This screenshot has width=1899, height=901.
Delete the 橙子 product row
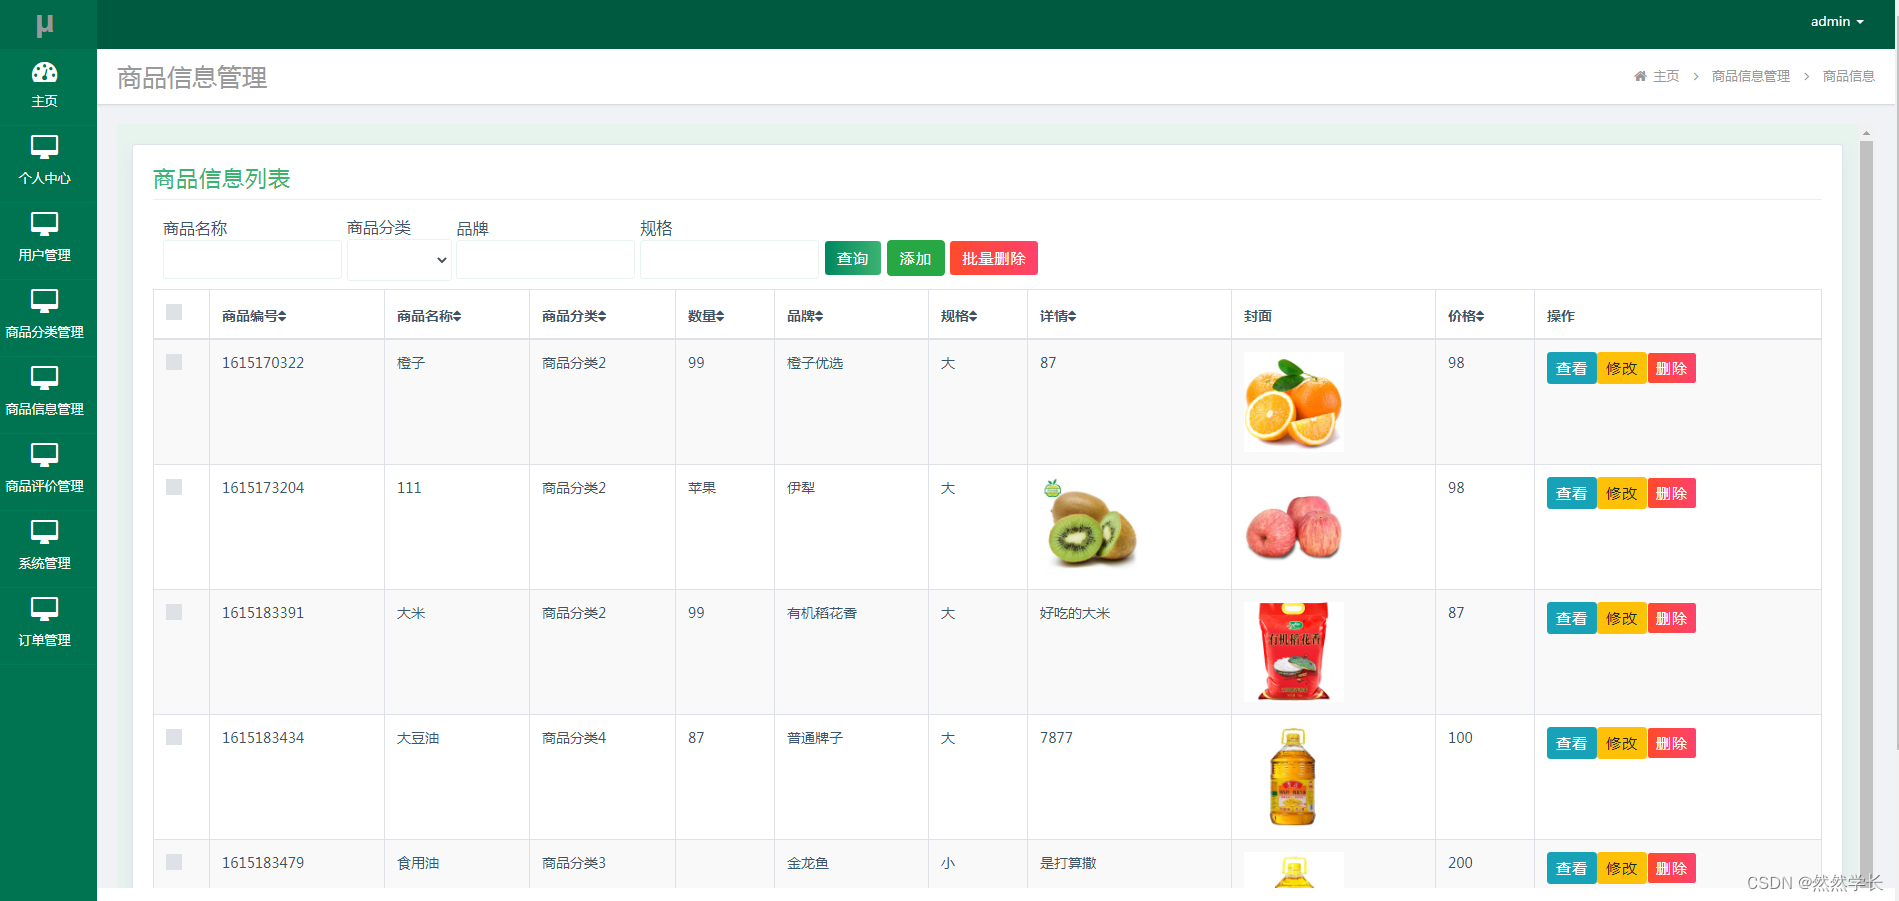[1671, 368]
